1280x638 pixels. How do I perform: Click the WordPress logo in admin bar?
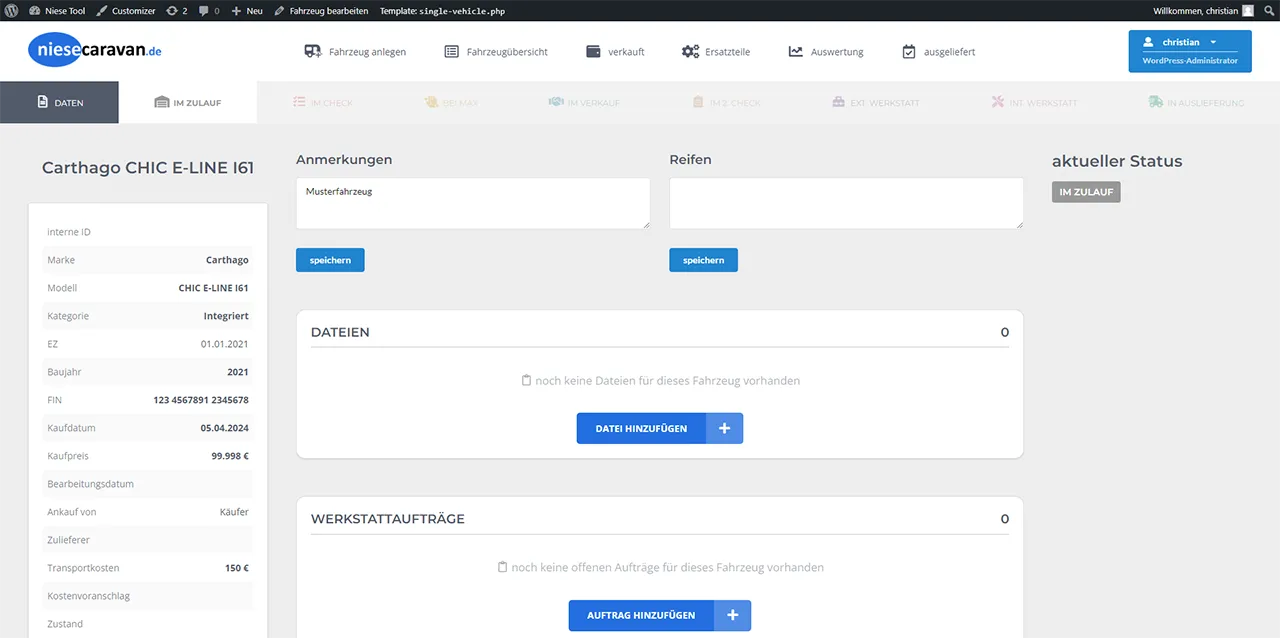pos(11,11)
